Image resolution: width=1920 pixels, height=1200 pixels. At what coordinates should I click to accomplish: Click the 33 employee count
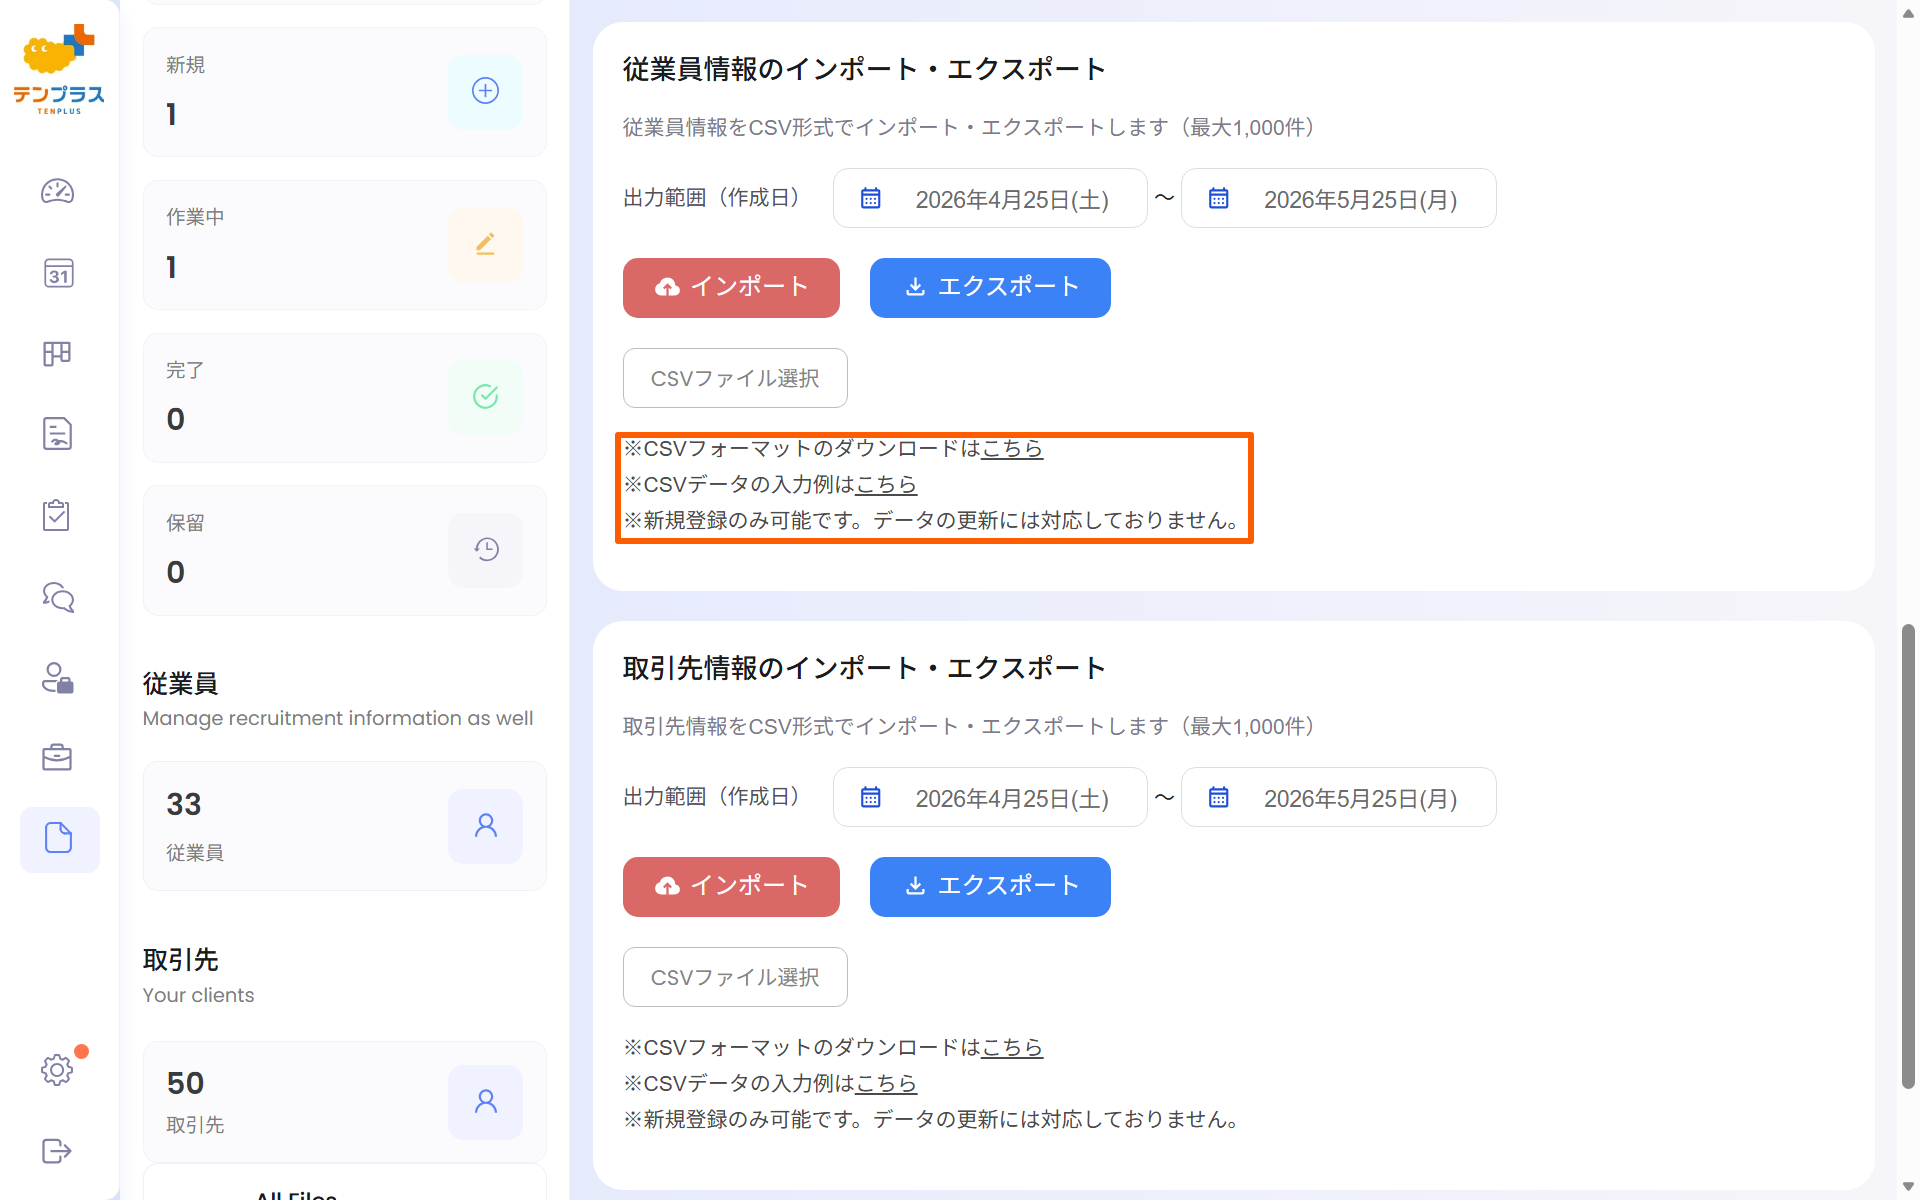(x=184, y=804)
